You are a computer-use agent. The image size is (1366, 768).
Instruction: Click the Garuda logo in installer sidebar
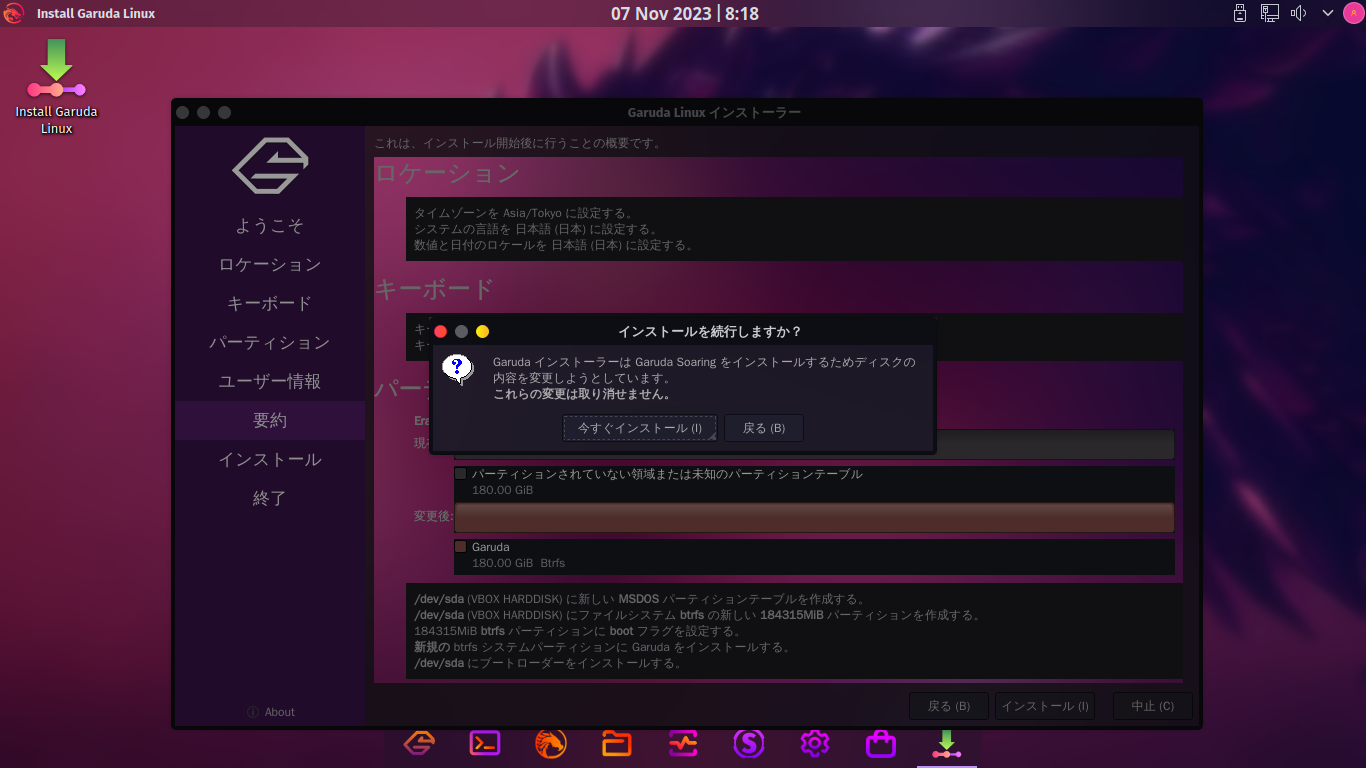coord(270,165)
